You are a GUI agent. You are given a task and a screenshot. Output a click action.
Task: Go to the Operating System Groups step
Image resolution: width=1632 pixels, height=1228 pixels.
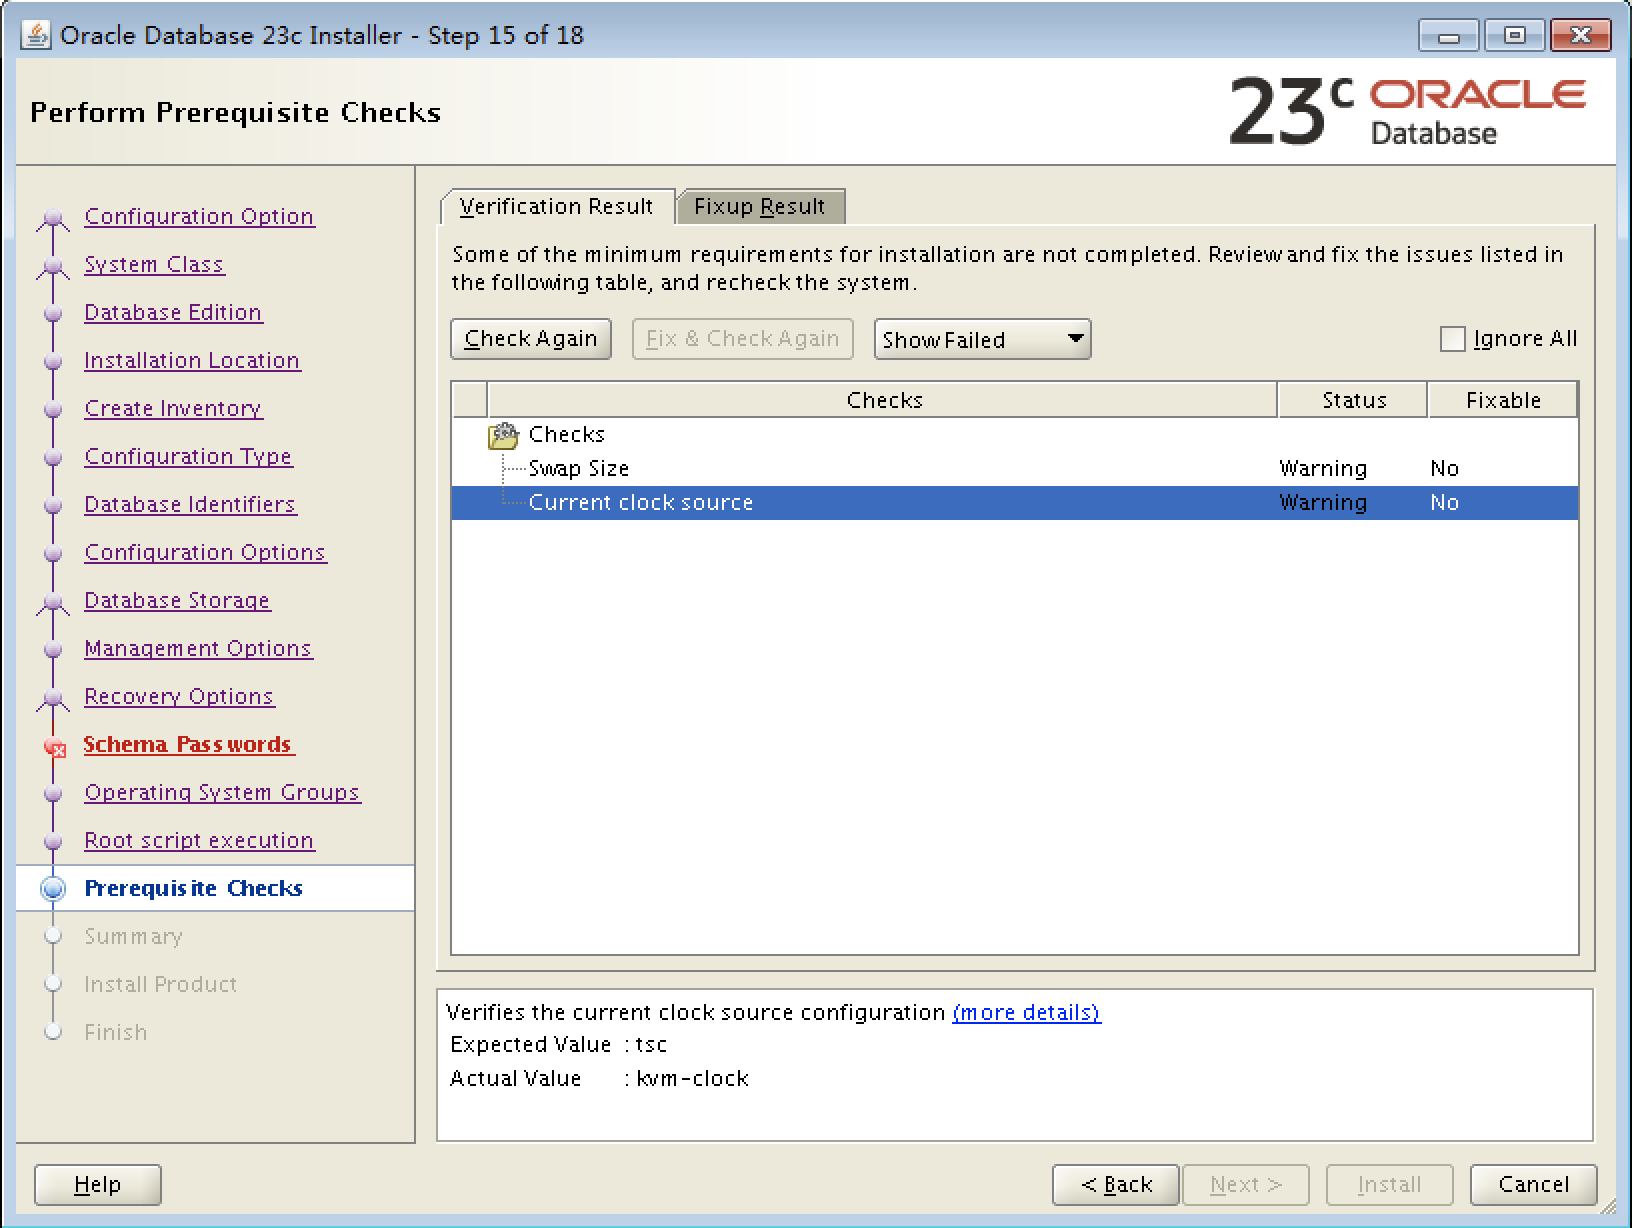click(222, 793)
